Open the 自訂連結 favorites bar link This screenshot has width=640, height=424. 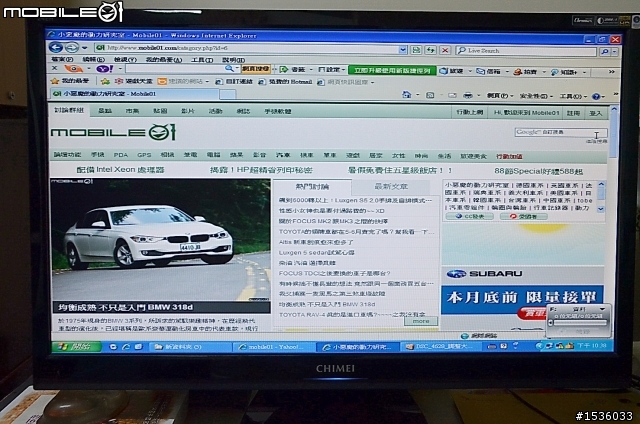point(234,82)
